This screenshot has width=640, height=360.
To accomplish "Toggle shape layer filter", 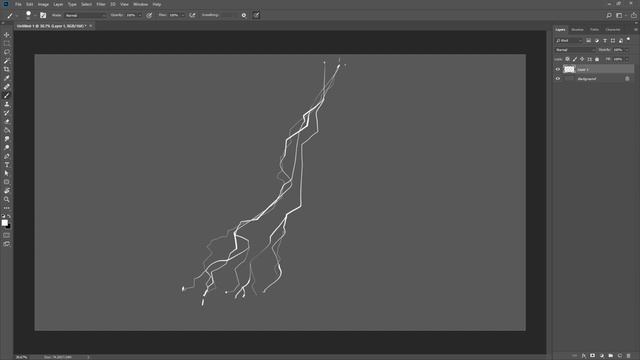I will [x=613, y=40].
